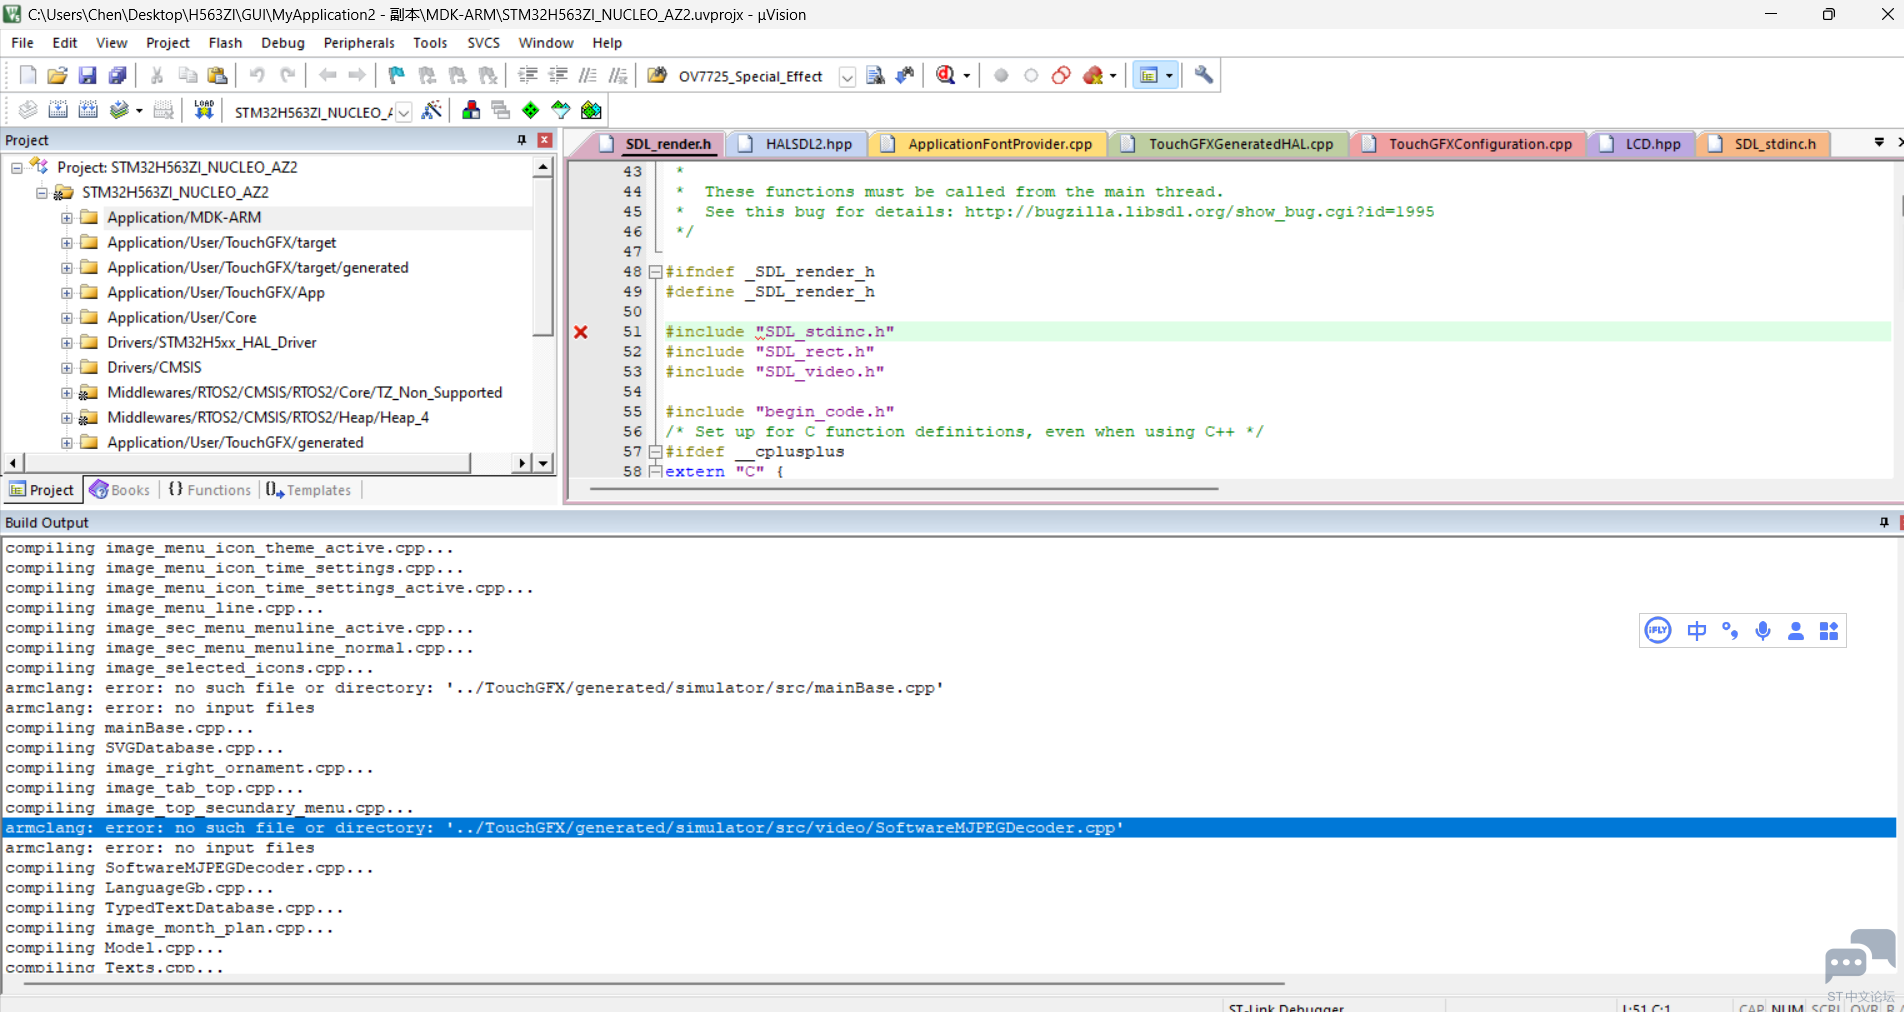This screenshot has width=1904, height=1012.
Task: Click Disable All Breakpoints red double-circle icon
Action: coord(1061,75)
